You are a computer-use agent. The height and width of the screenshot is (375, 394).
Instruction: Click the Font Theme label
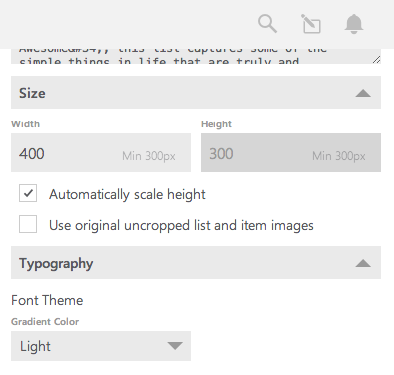[x=47, y=300]
